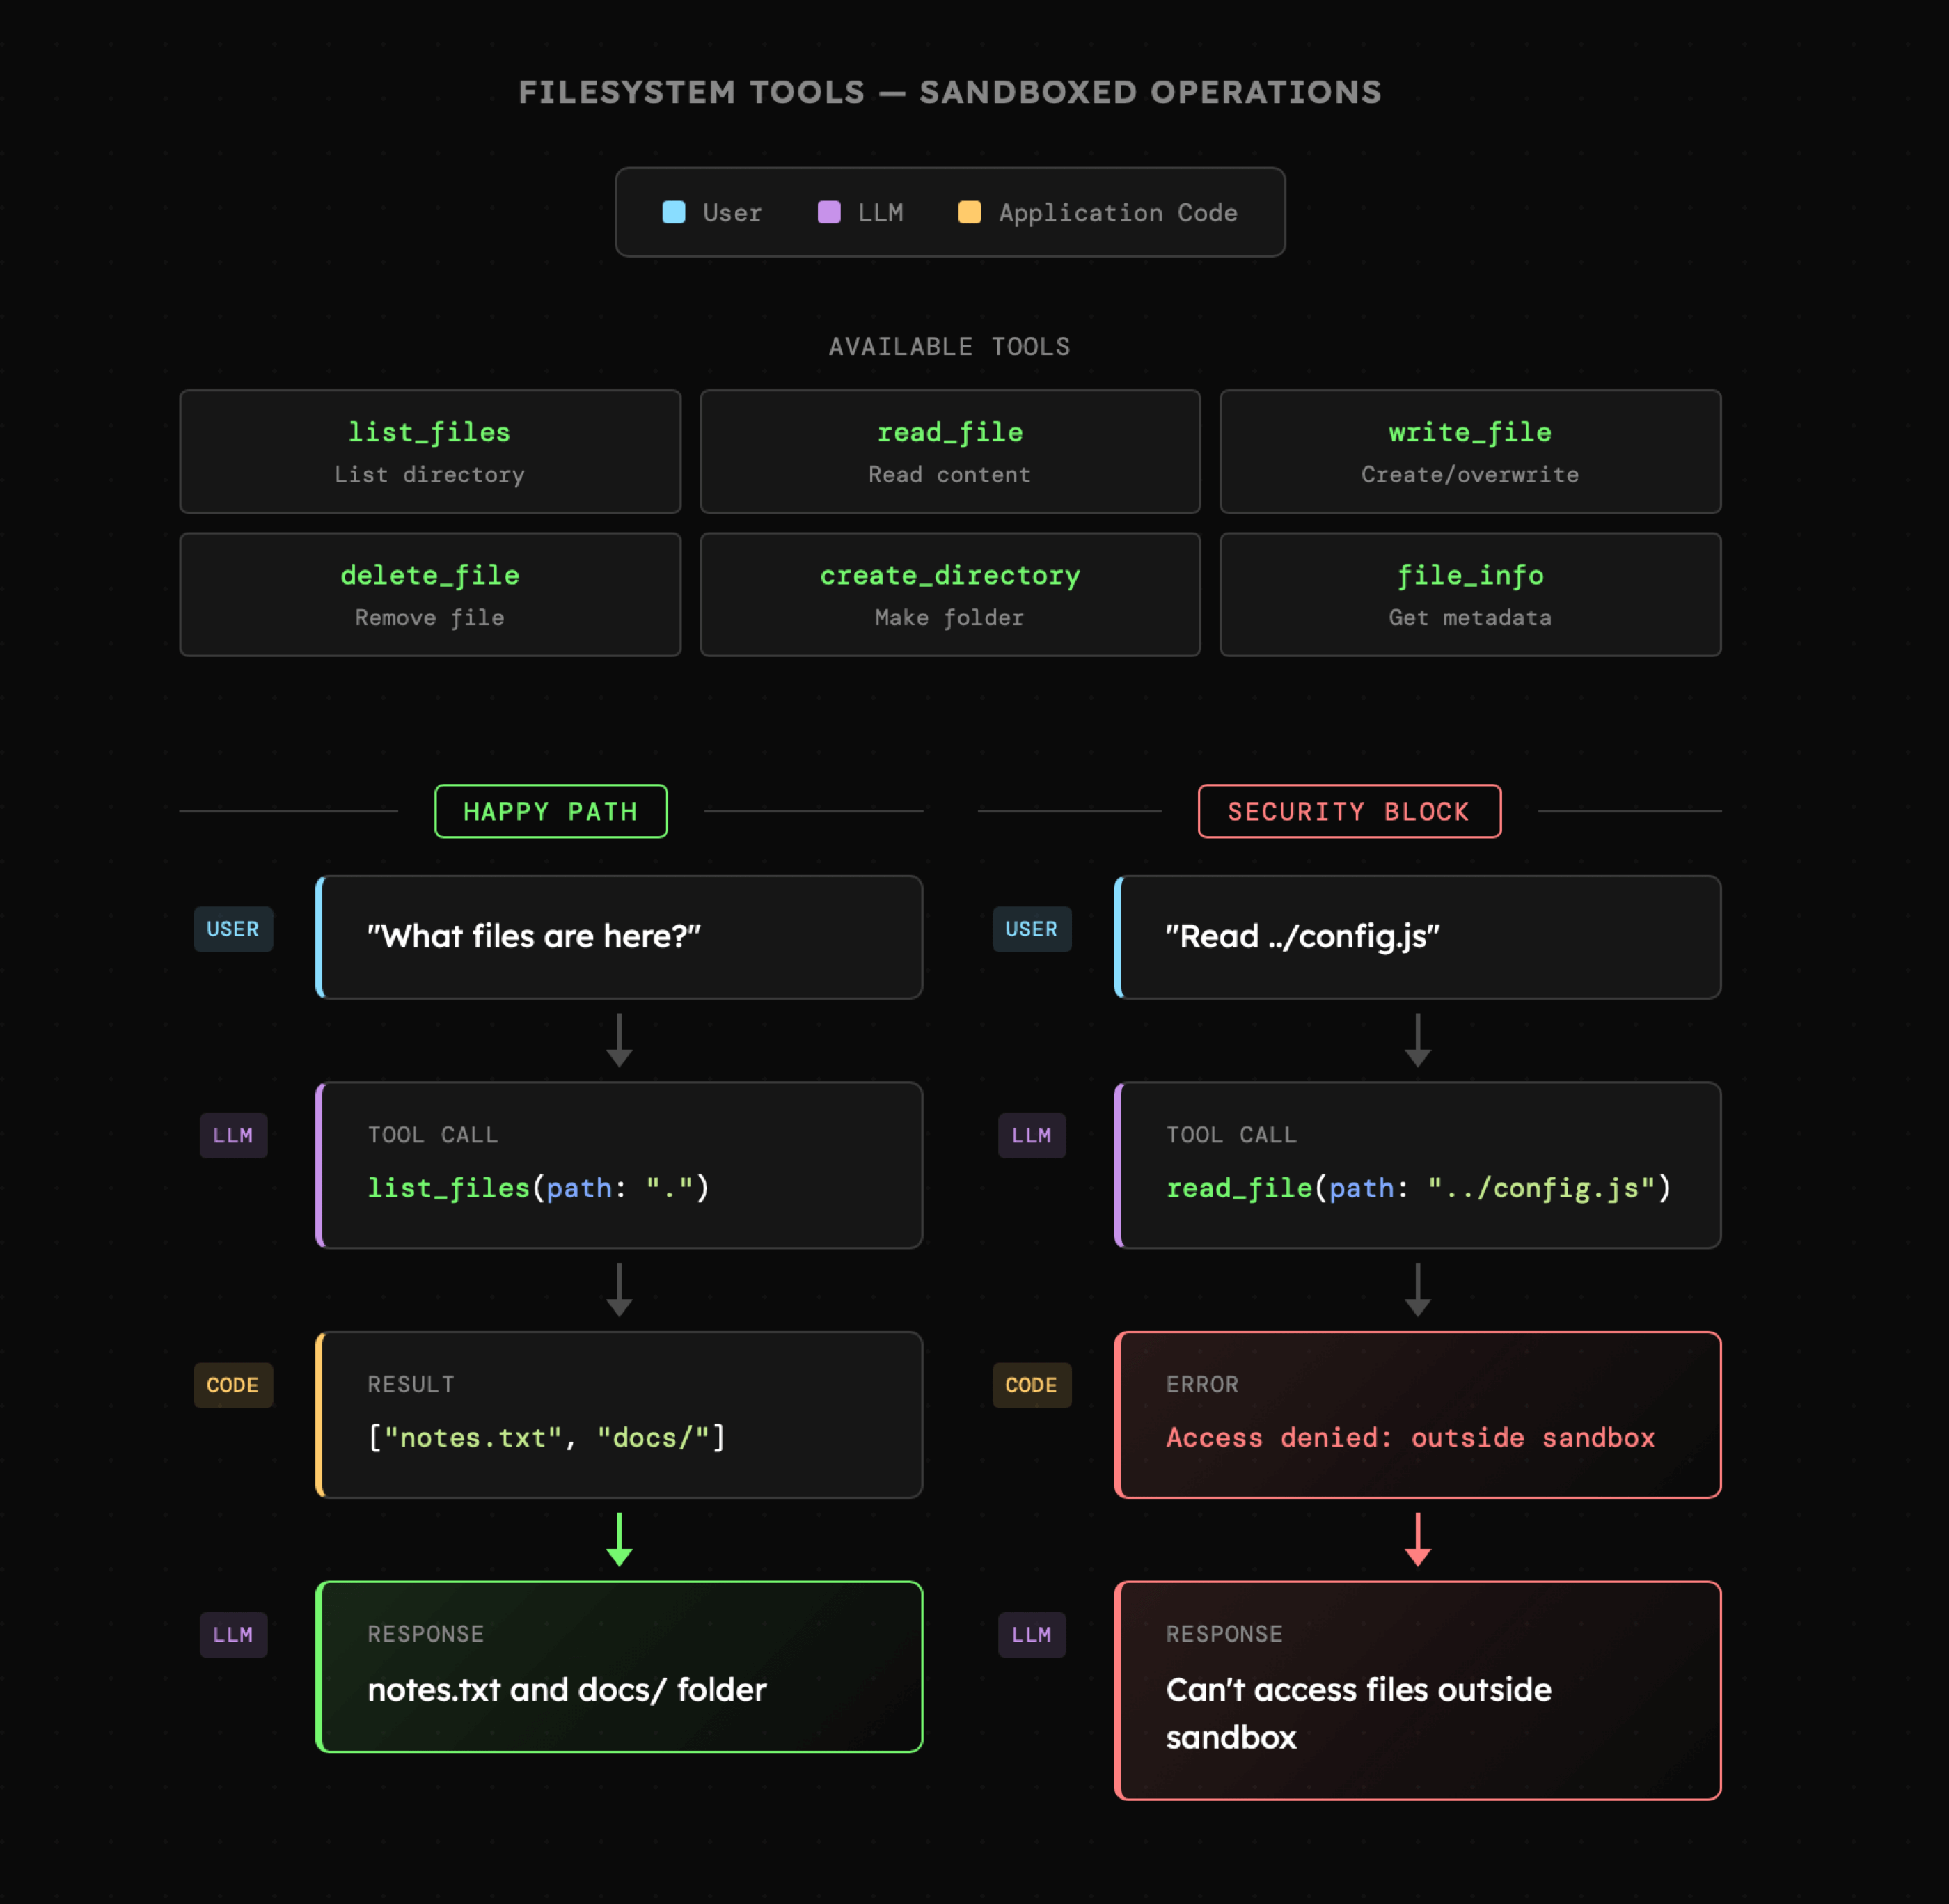Click the purple LLM legend swatch
The height and width of the screenshot is (1904, 1949).
tap(829, 212)
